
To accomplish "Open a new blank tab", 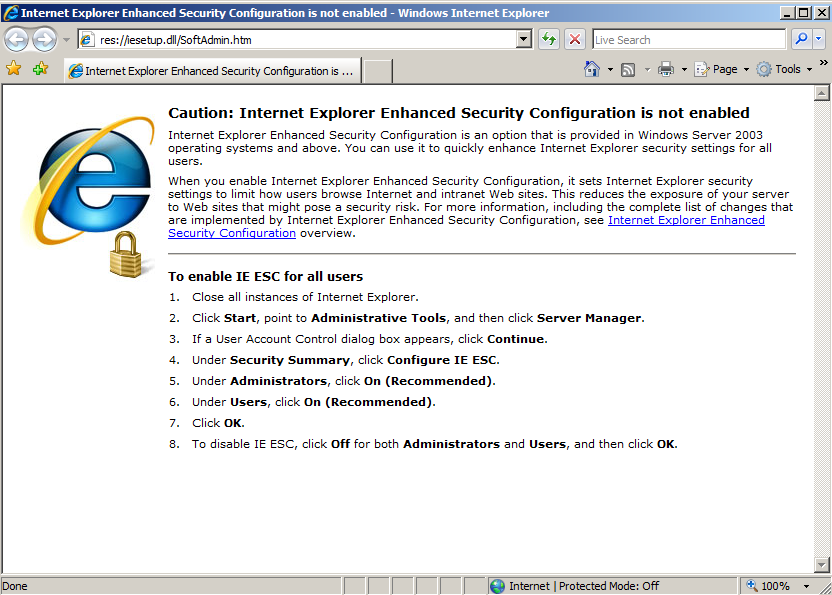I will coord(377,71).
